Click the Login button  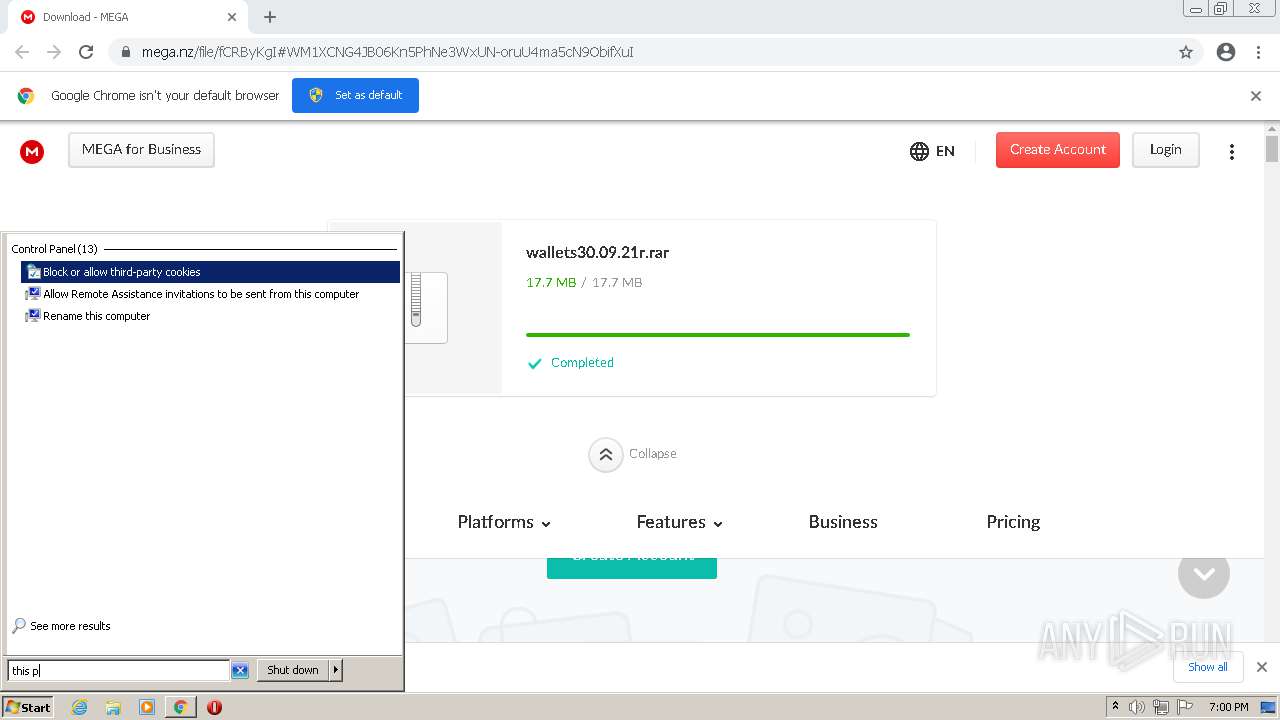[1165, 150]
